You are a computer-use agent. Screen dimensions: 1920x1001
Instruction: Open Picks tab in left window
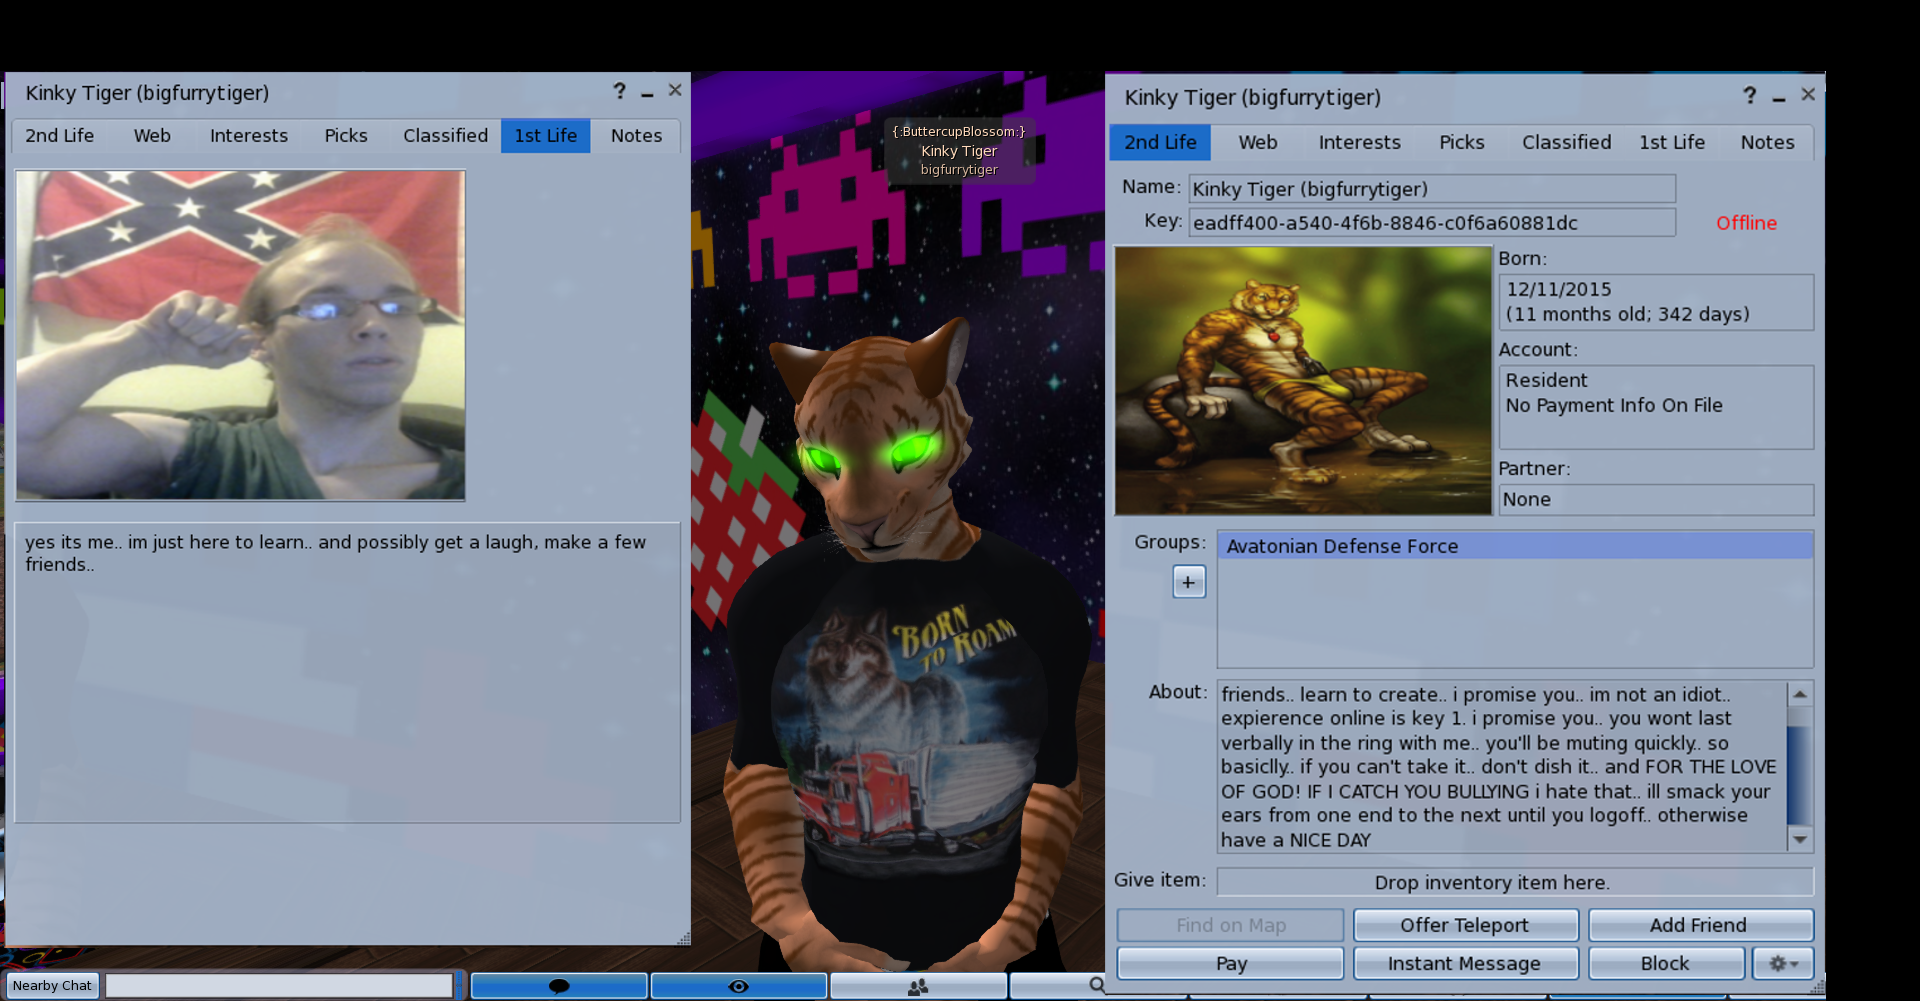tap(346, 135)
